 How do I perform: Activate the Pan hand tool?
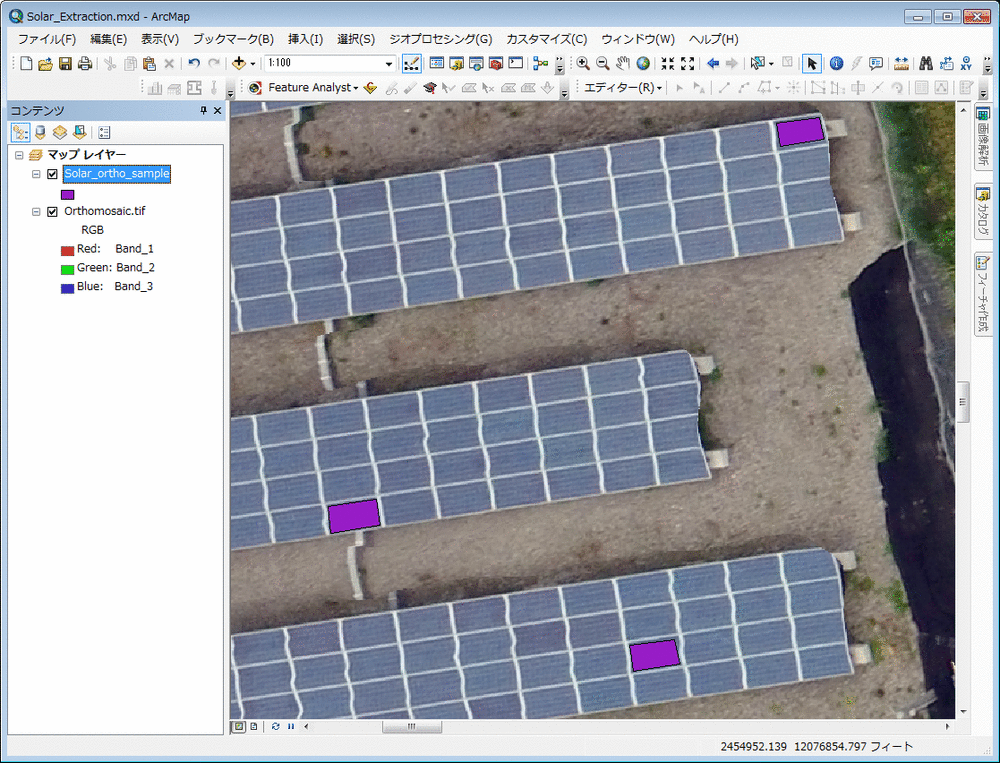click(622, 64)
